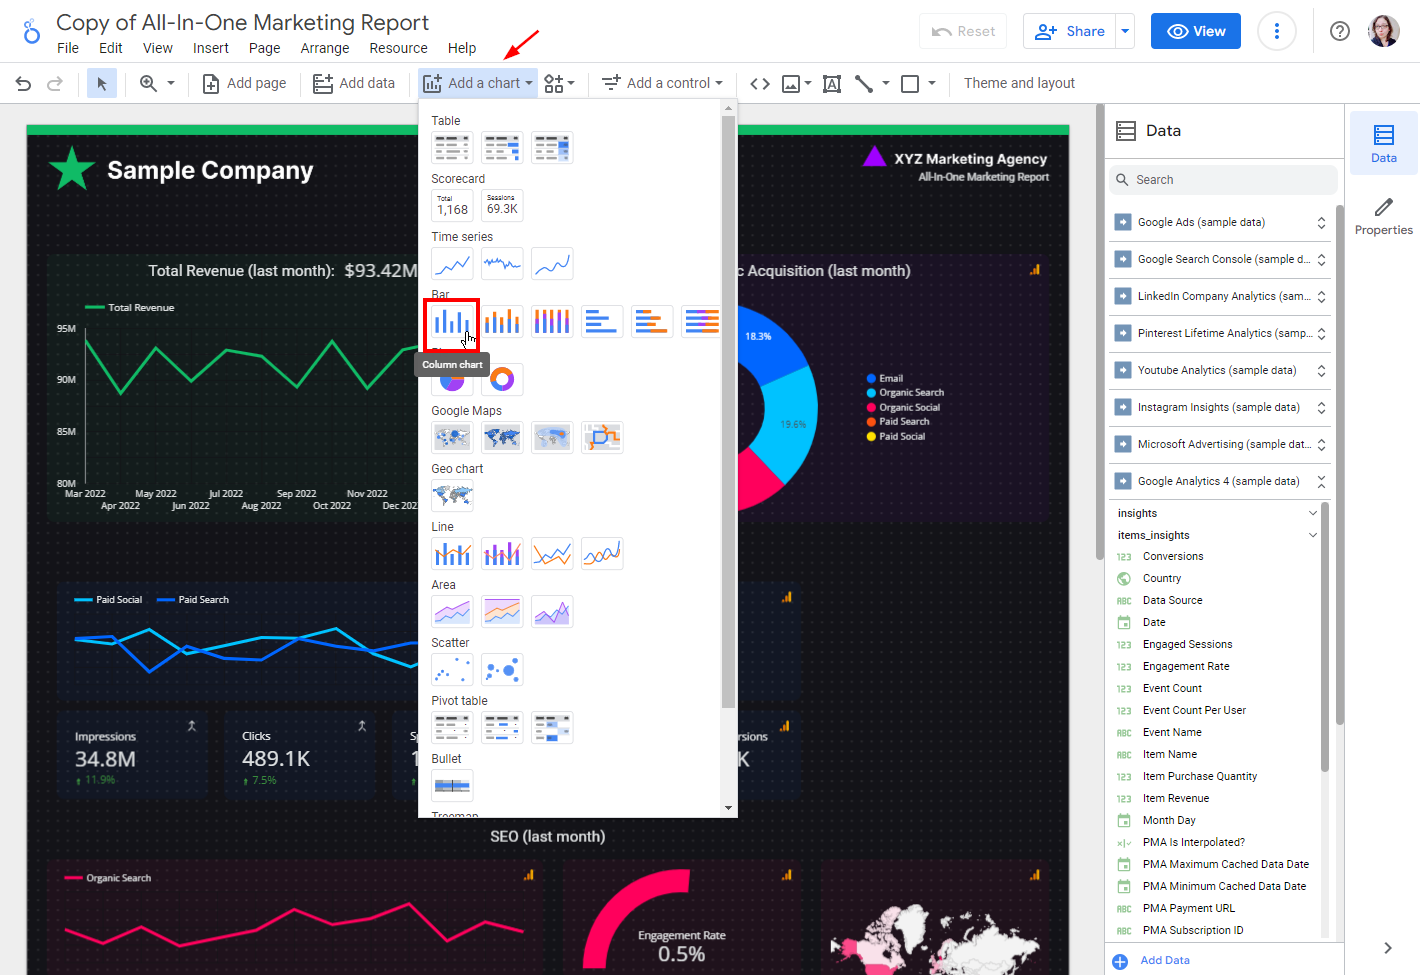1420x975 pixels.
Task: Select the Text box tool in the toolbar
Action: [x=831, y=83]
